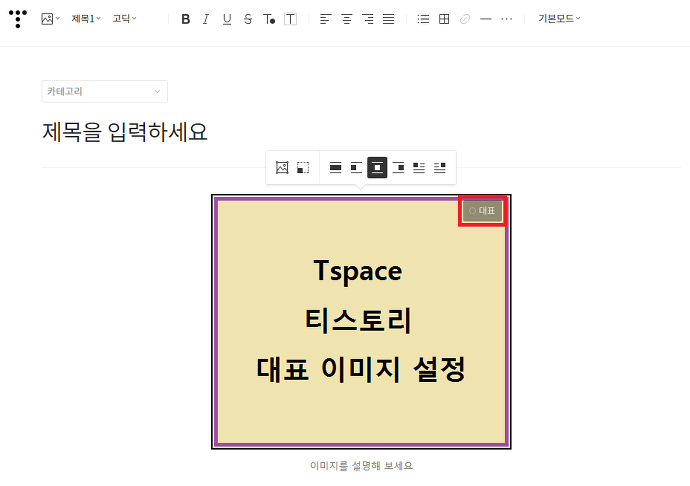
Task: Open the image attach dropdown
Action: [x=50, y=19]
